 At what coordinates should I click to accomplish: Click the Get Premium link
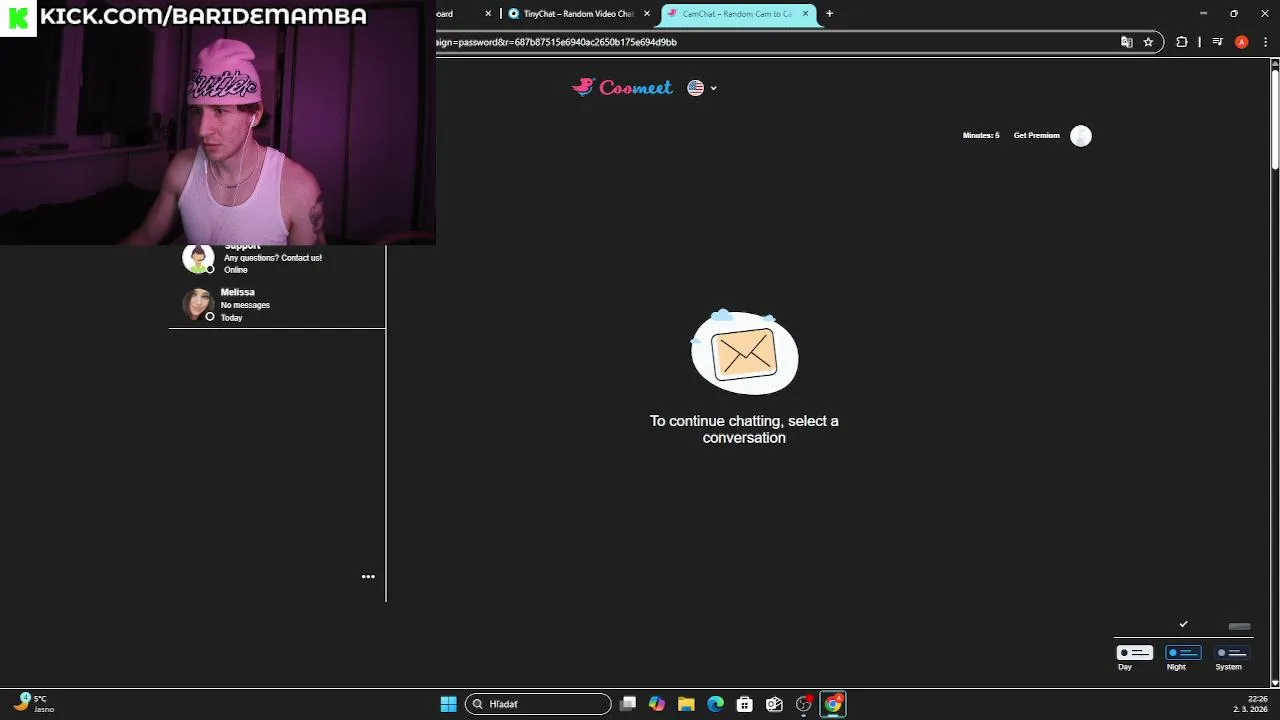[x=1036, y=135]
